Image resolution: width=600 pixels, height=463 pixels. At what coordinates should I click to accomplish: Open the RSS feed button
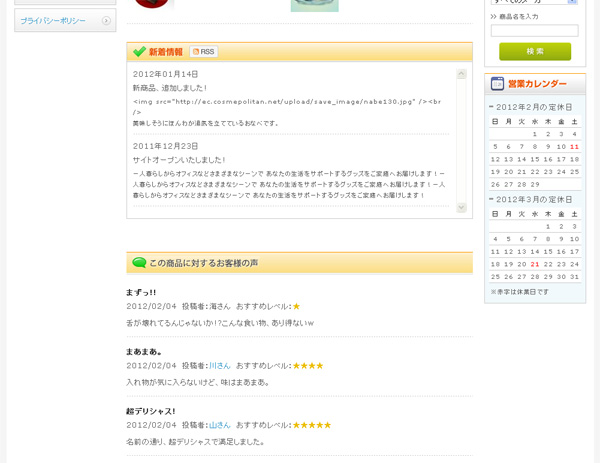click(204, 52)
